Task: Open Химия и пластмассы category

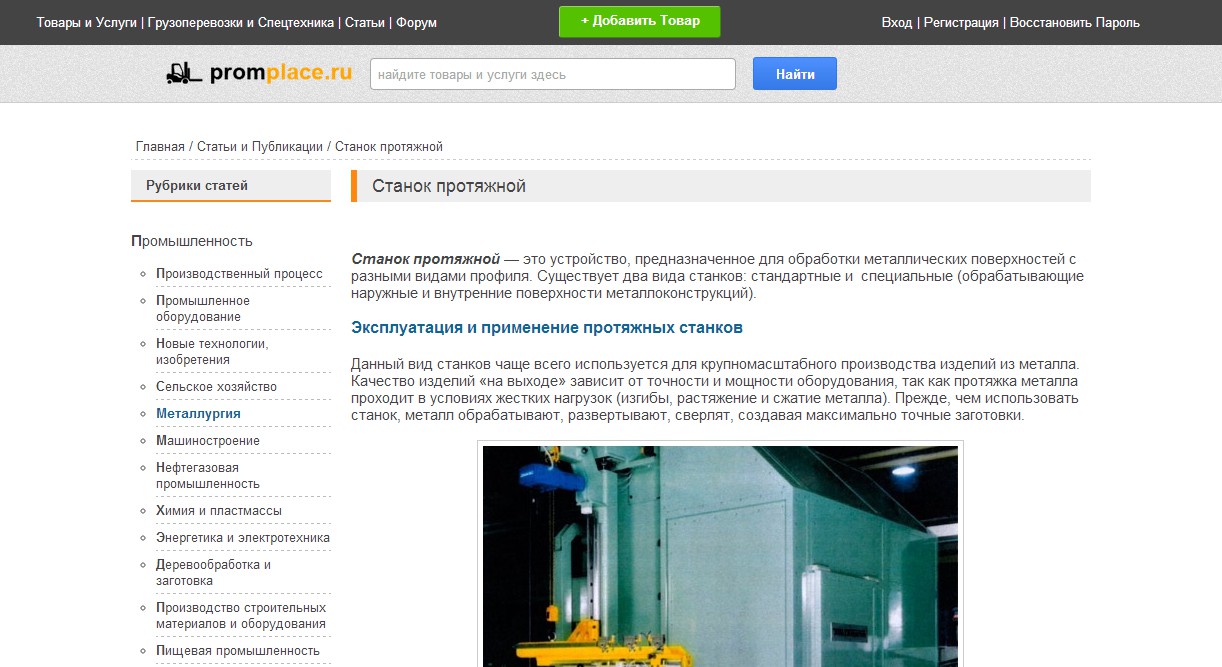Action: point(219,511)
